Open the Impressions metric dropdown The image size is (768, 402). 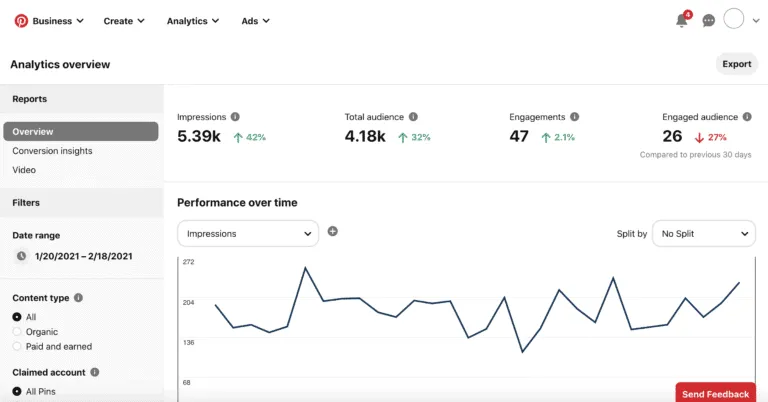coord(248,234)
